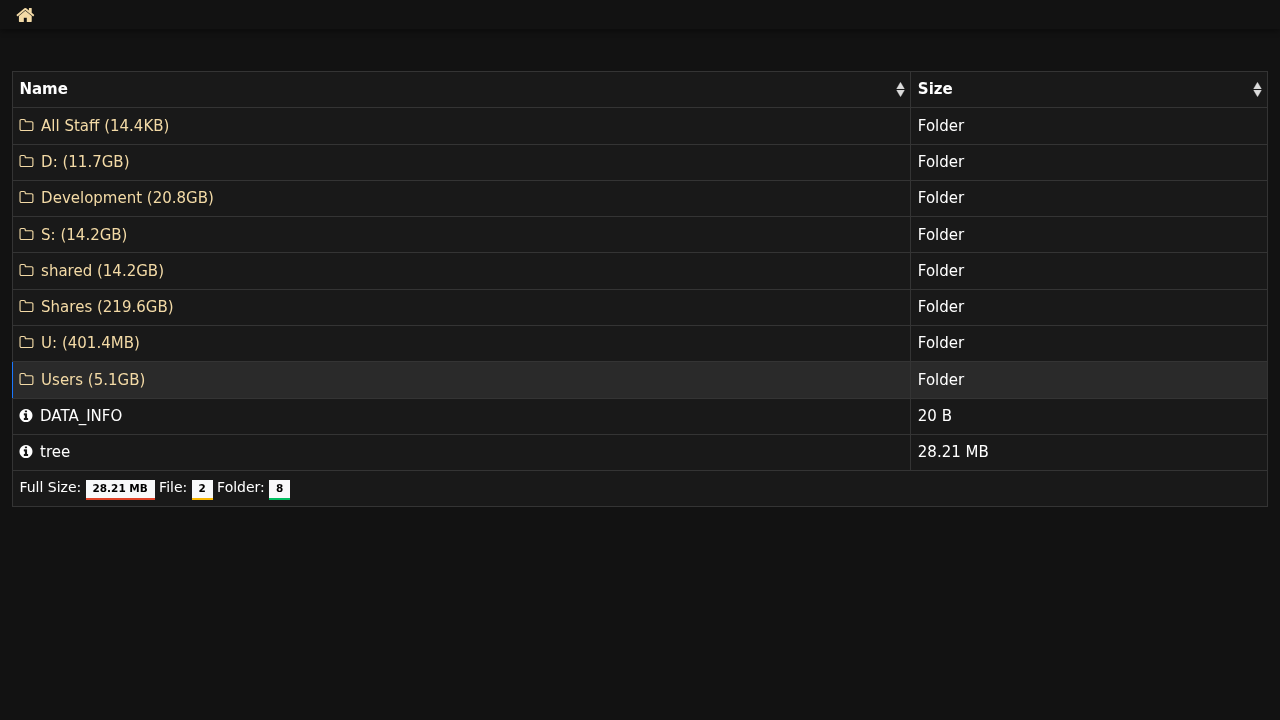
Task: Open the shared (14.2GB) folder
Action: tap(102, 271)
